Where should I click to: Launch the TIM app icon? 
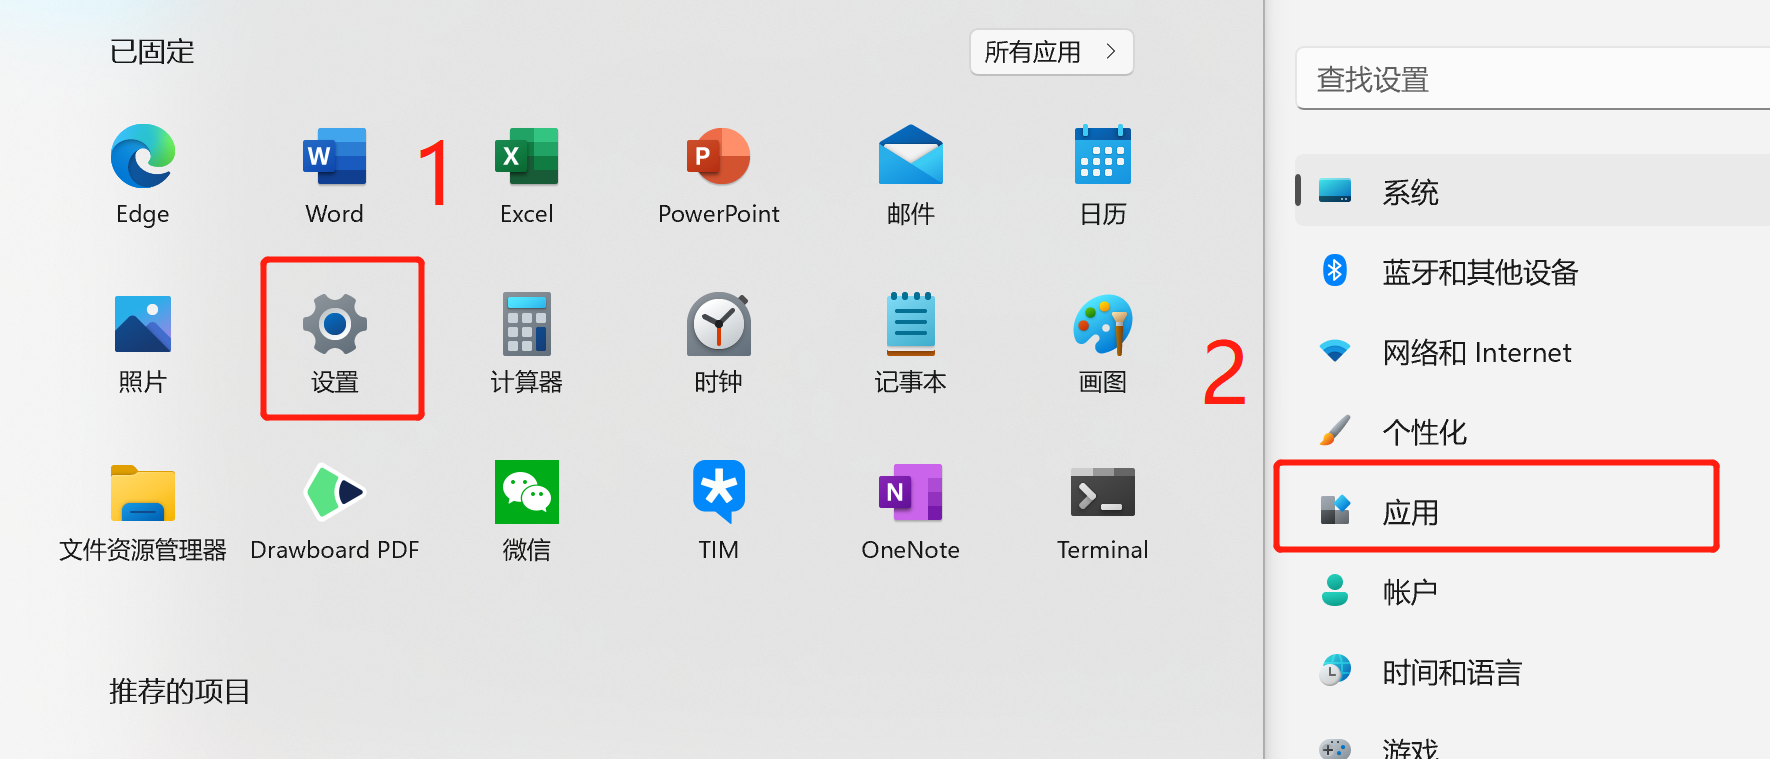pyautogui.click(x=719, y=491)
